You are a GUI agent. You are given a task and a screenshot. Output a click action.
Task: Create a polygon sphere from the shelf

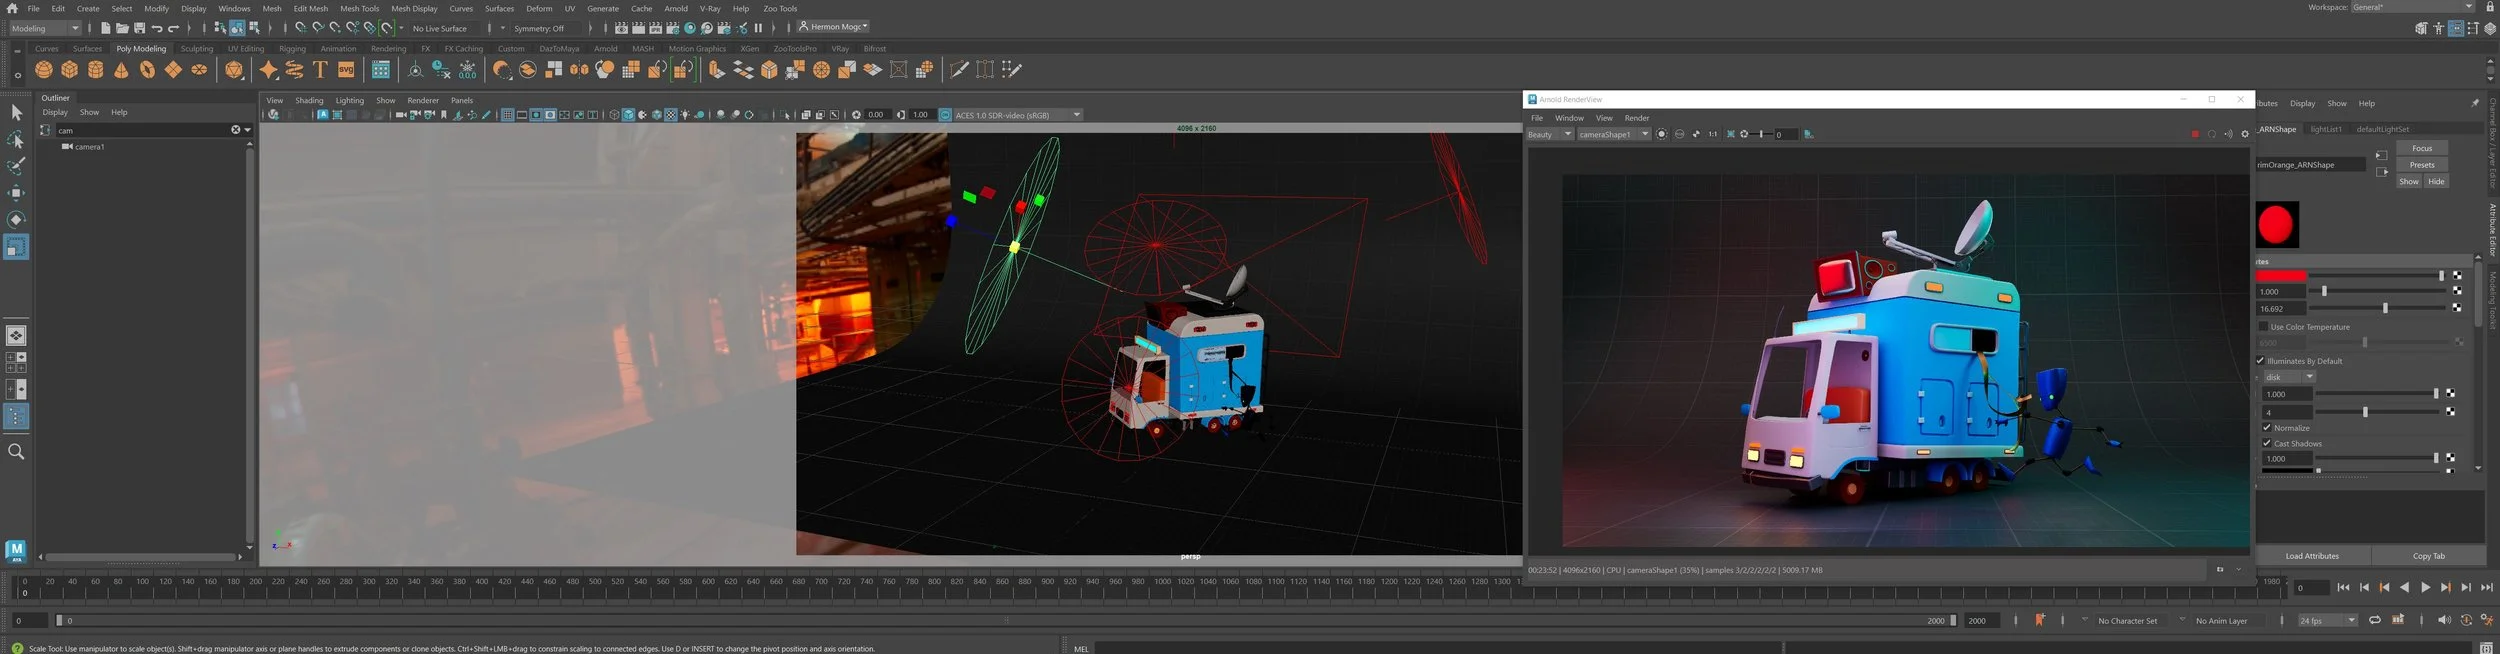[x=44, y=70]
